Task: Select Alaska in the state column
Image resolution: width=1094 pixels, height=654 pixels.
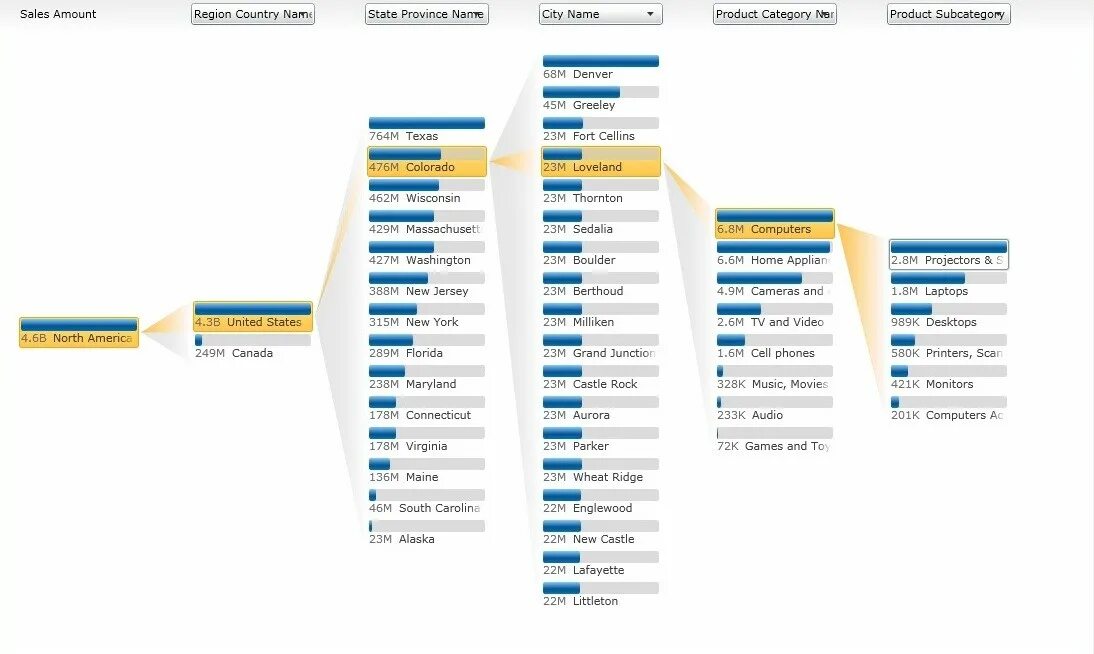Action: tap(426, 533)
